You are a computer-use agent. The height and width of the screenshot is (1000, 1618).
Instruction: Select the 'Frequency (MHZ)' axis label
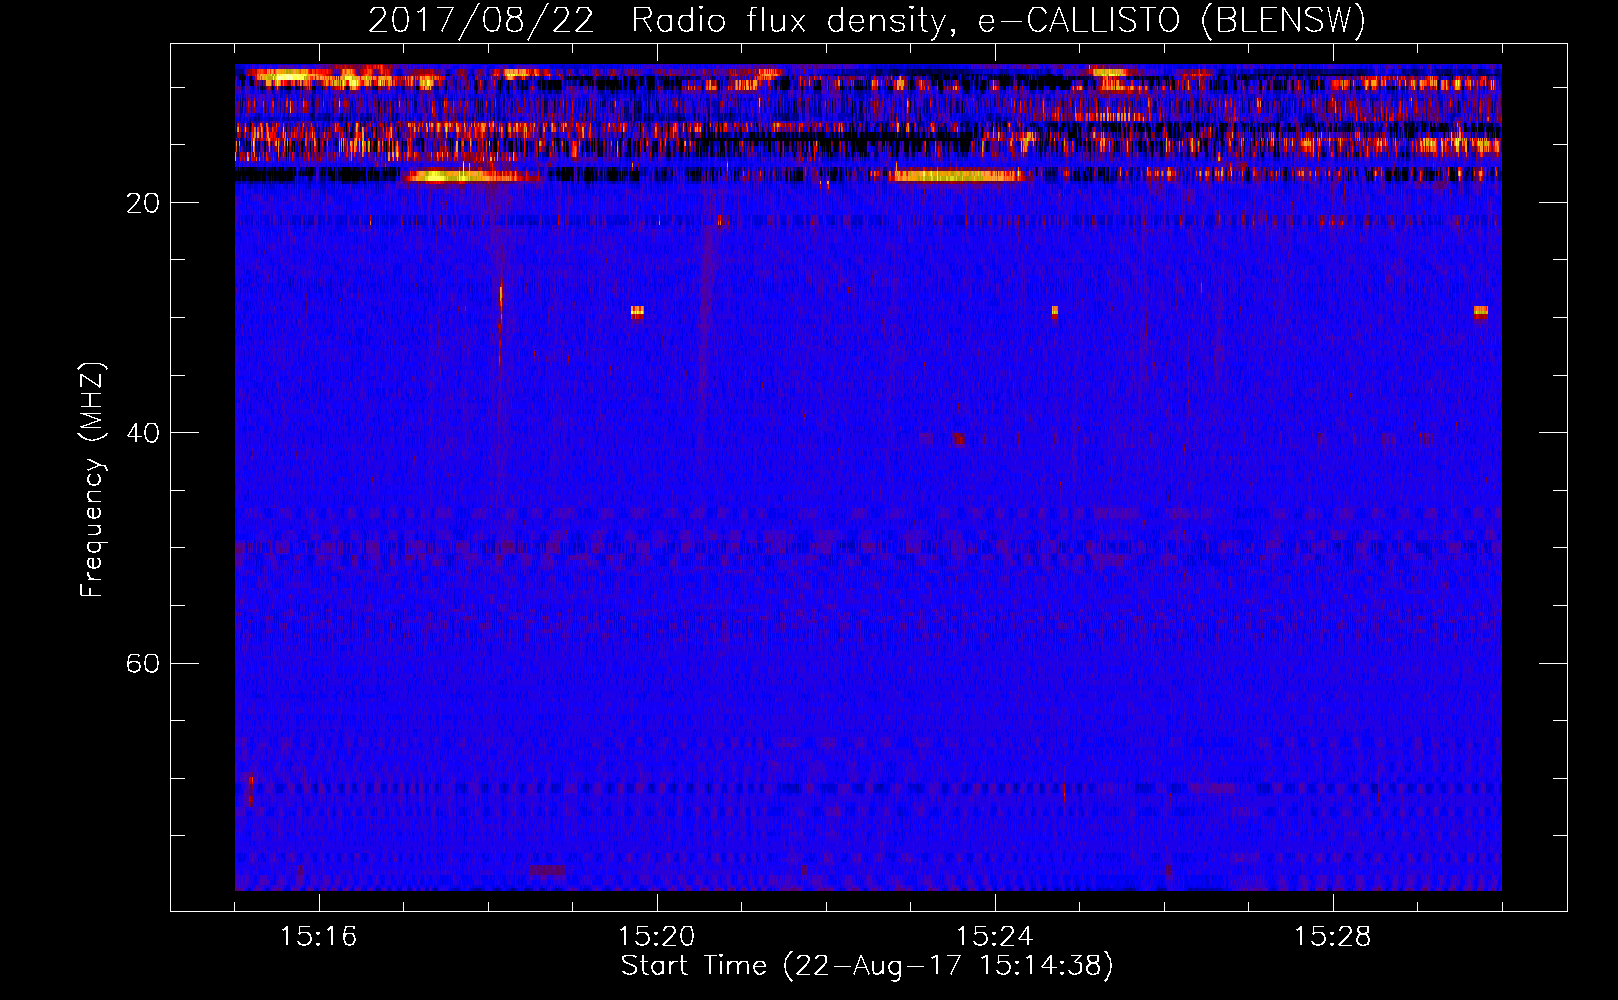tap(91, 480)
